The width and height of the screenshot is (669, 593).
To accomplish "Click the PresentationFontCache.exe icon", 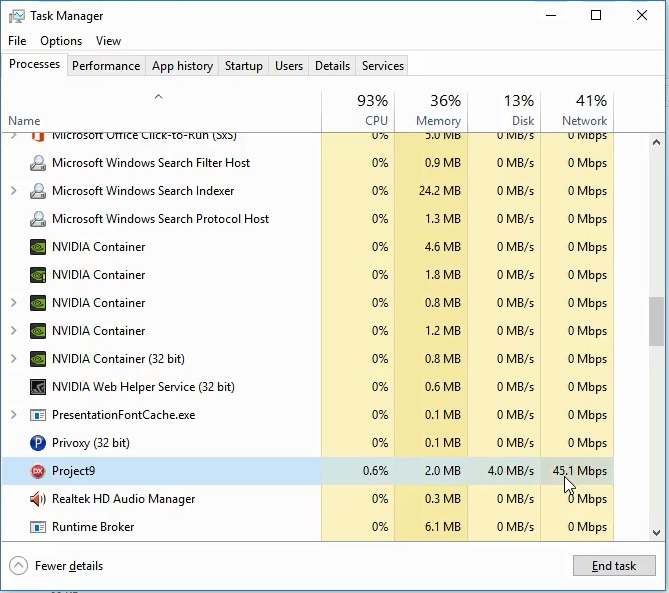I will click(x=38, y=415).
